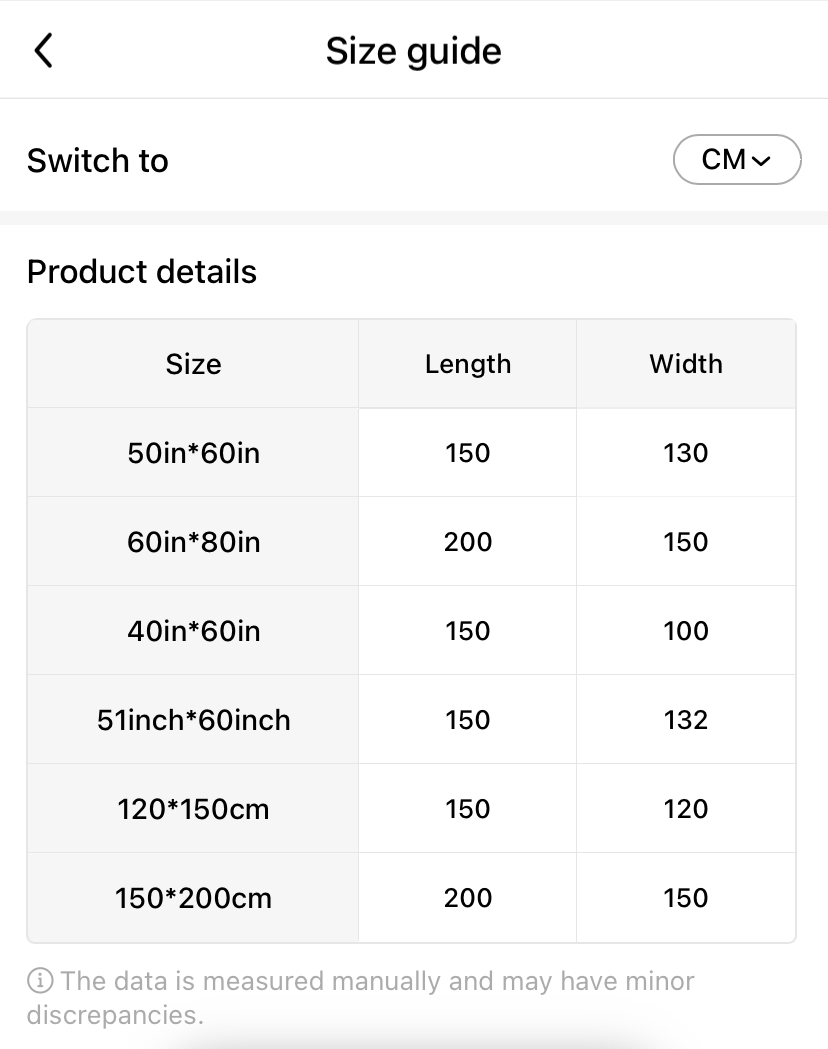Viewport: 828px width, 1049px height.
Task: Click the Product details heading
Action: (142, 272)
